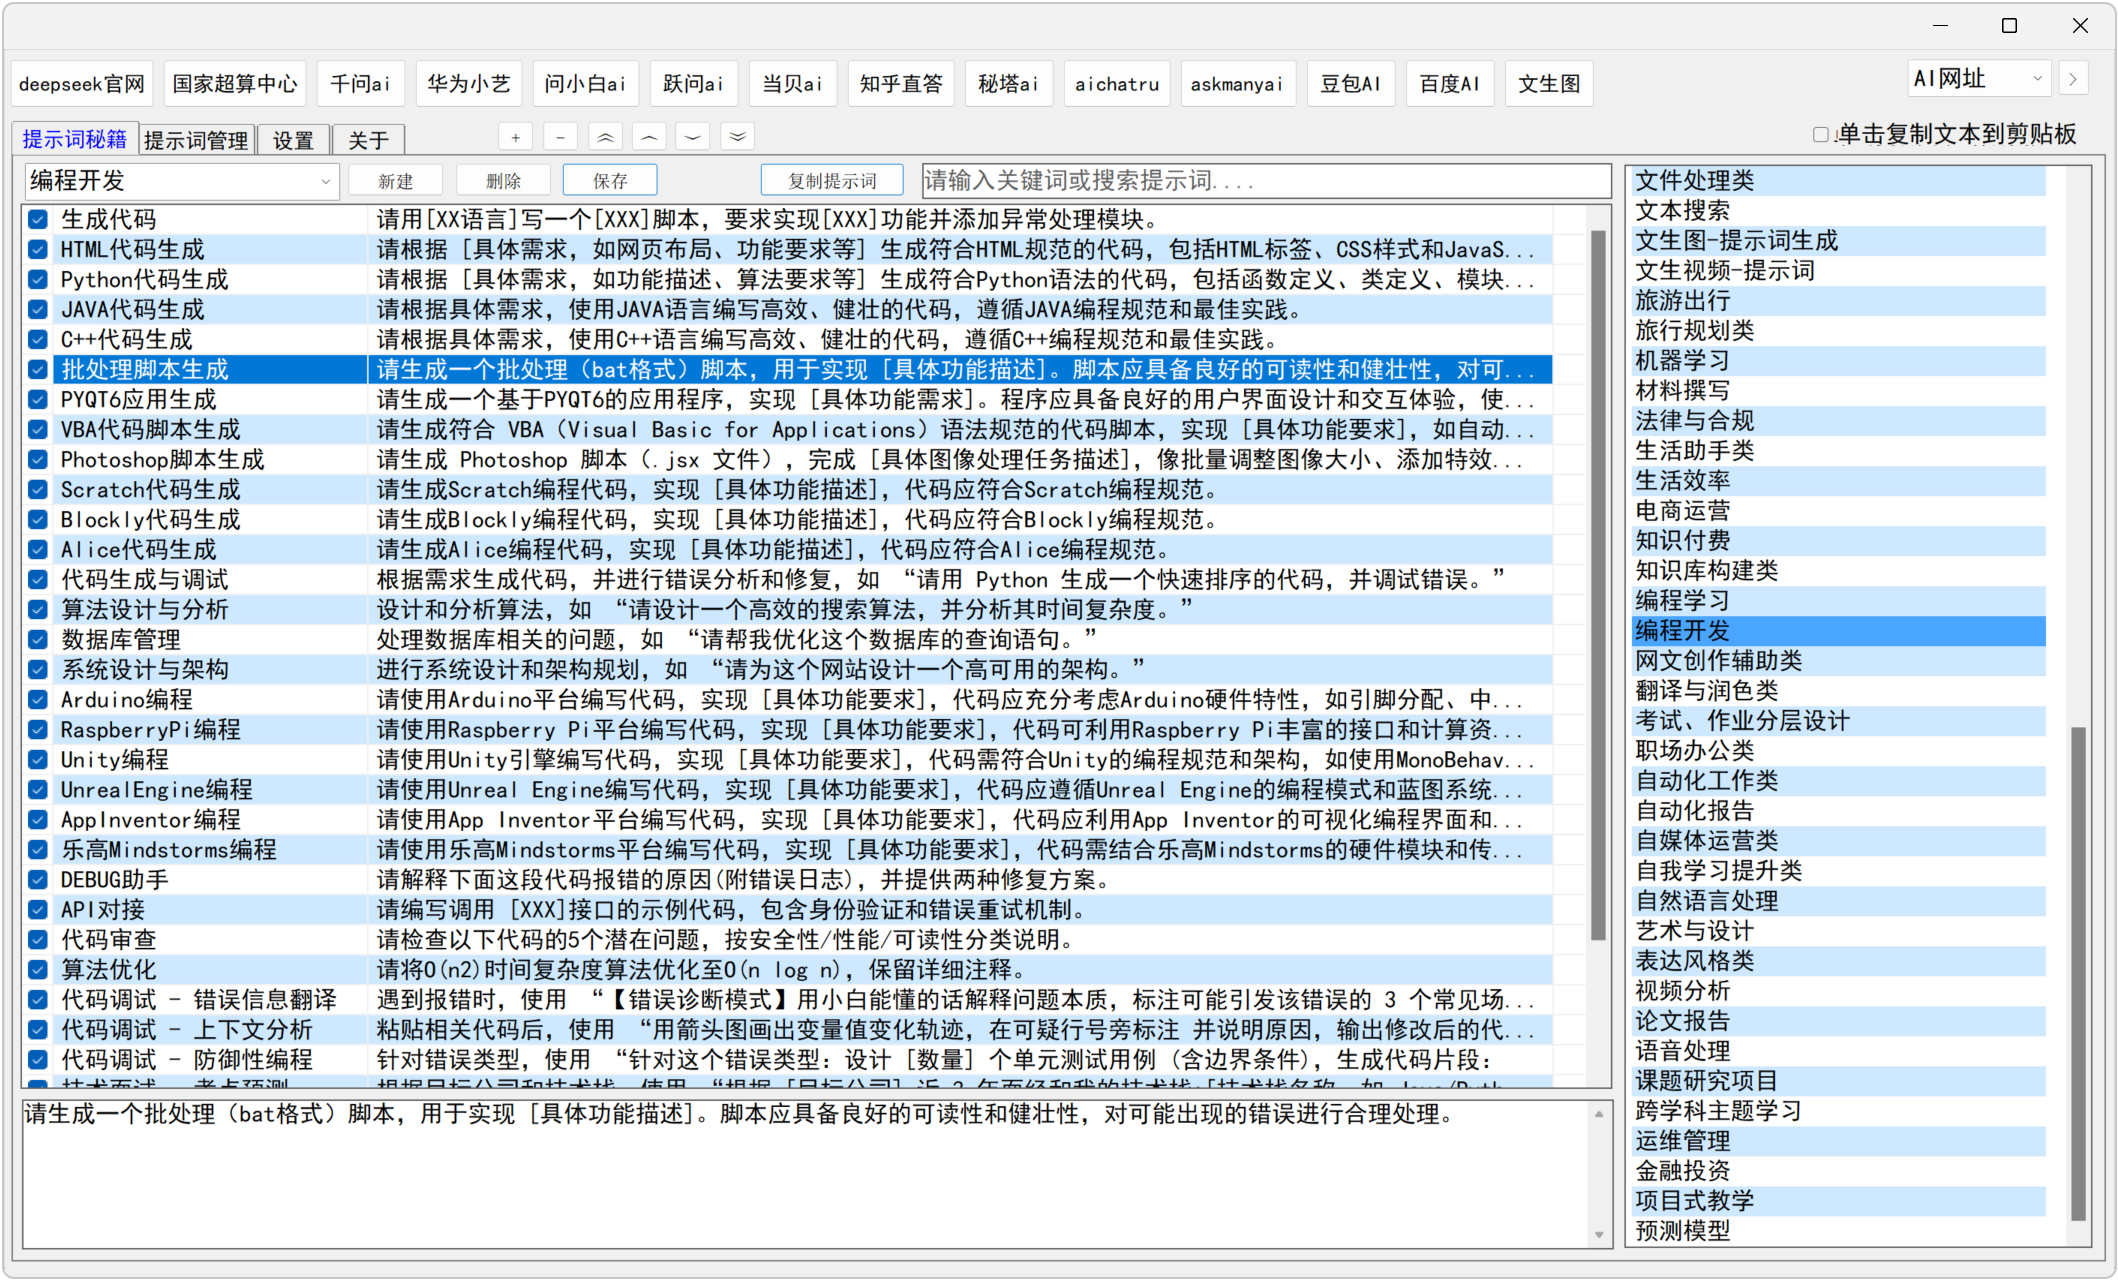The height and width of the screenshot is (1280, 2118).
Task: Click the plus (add) toolbar icon
Action: click(515, 138)
